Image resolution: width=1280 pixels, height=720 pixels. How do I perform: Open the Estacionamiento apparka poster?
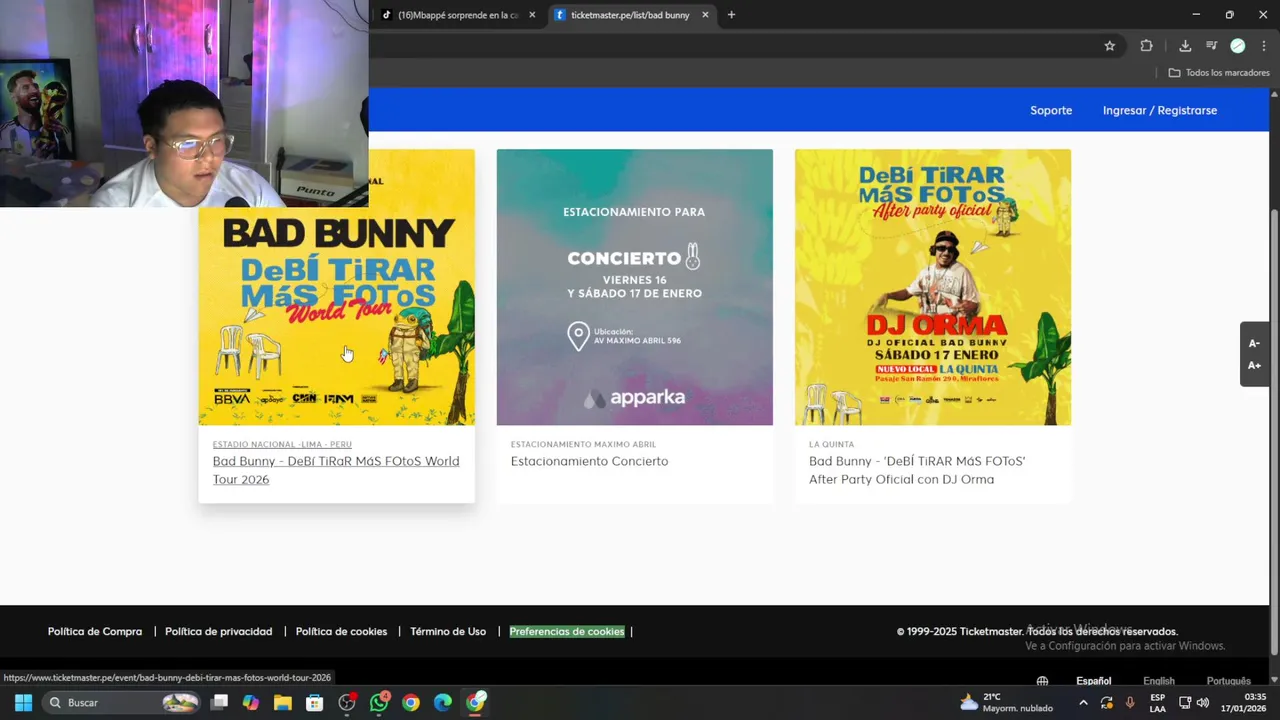(x=635, y=287)
